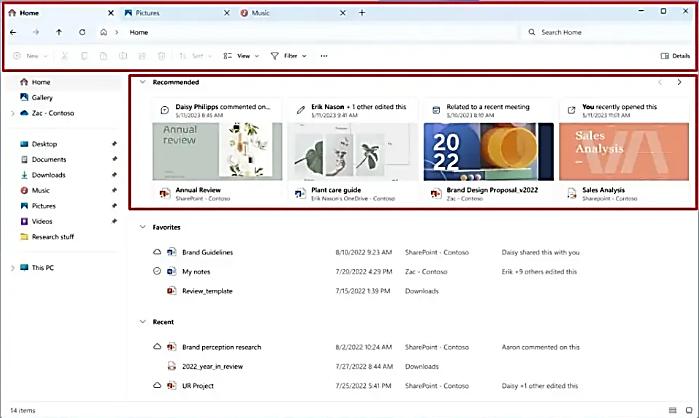Expand the This PC tree node

click(12, 268)
